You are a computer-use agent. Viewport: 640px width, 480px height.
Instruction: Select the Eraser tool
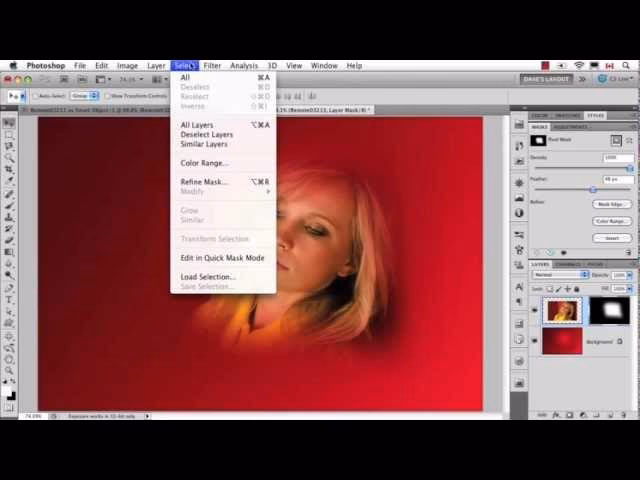click(x=9, y=240)
